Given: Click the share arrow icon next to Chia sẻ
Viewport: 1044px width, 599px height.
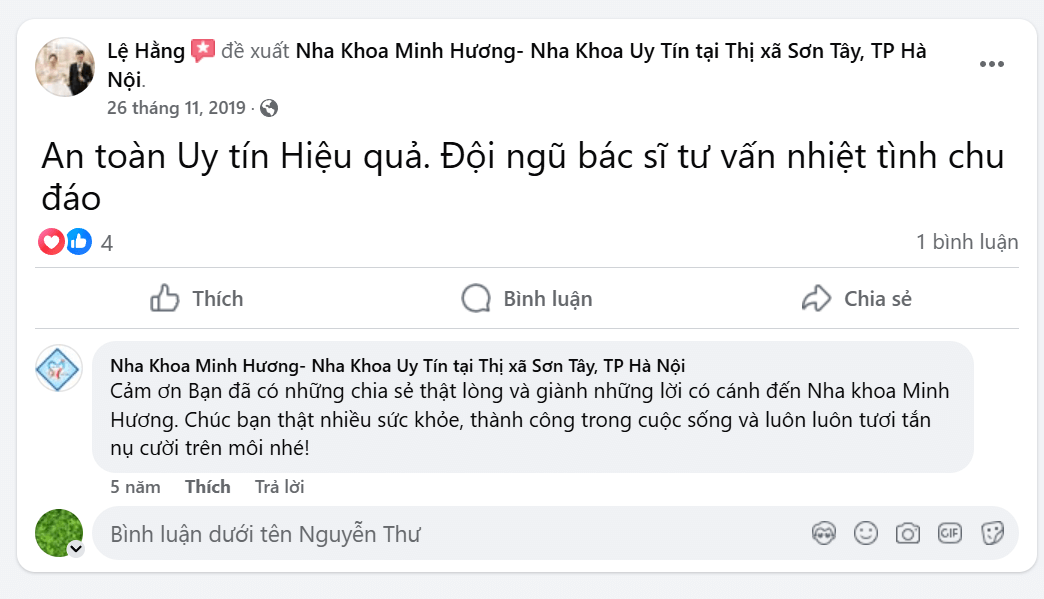Looking at the screenshot, I should [817, 298].
